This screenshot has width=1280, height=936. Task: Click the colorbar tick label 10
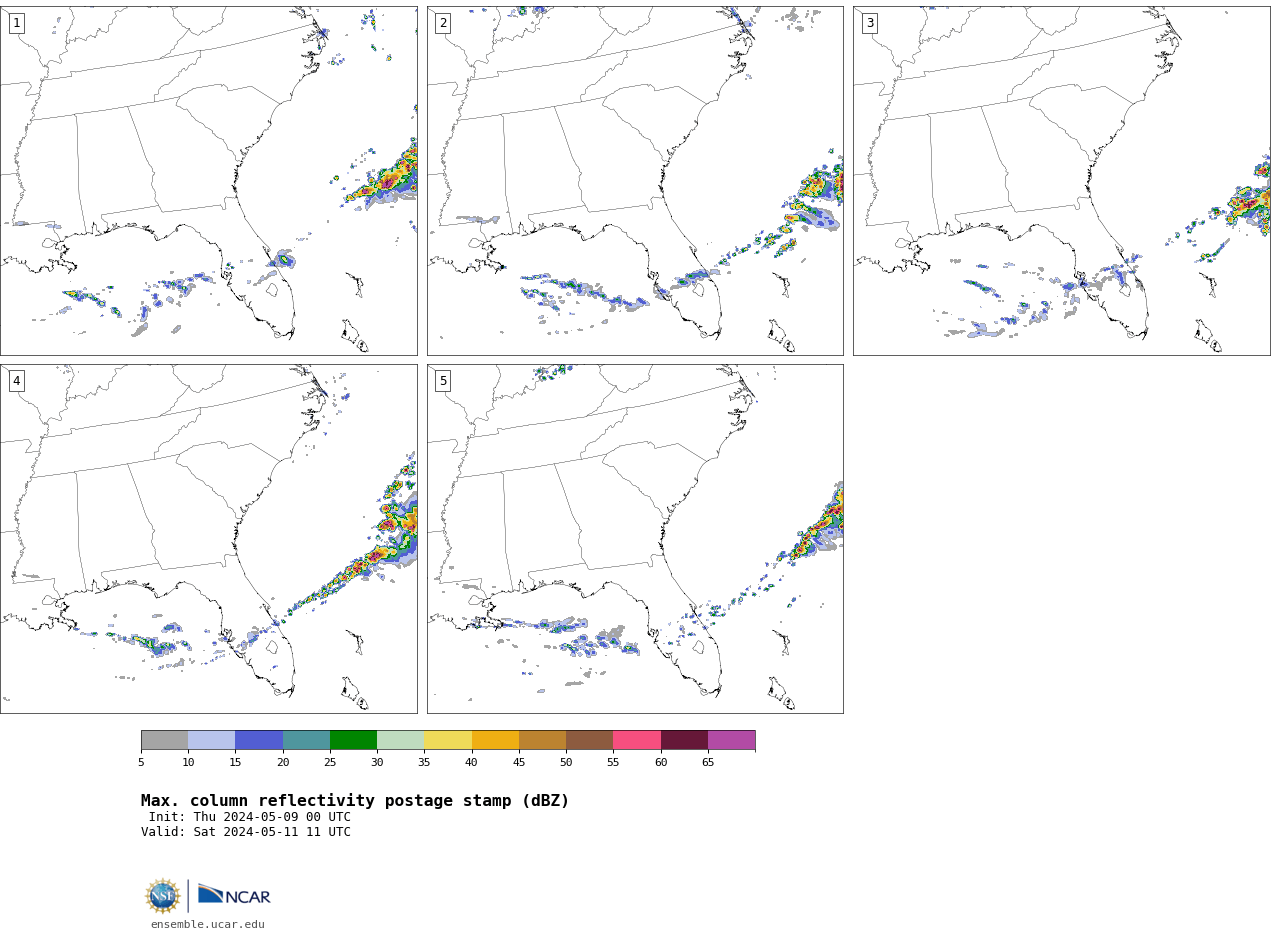pos(188,763)
